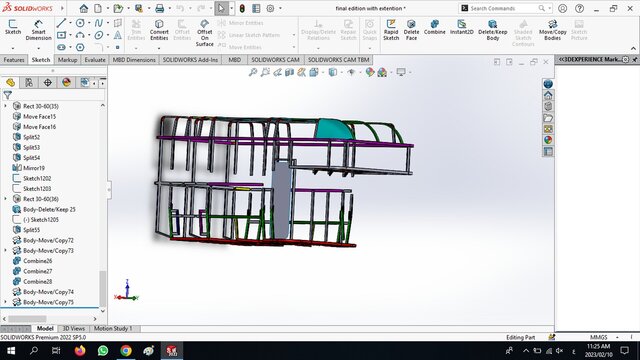
Task: Select the Corner Rectangle tool
Action: [61, 35]
